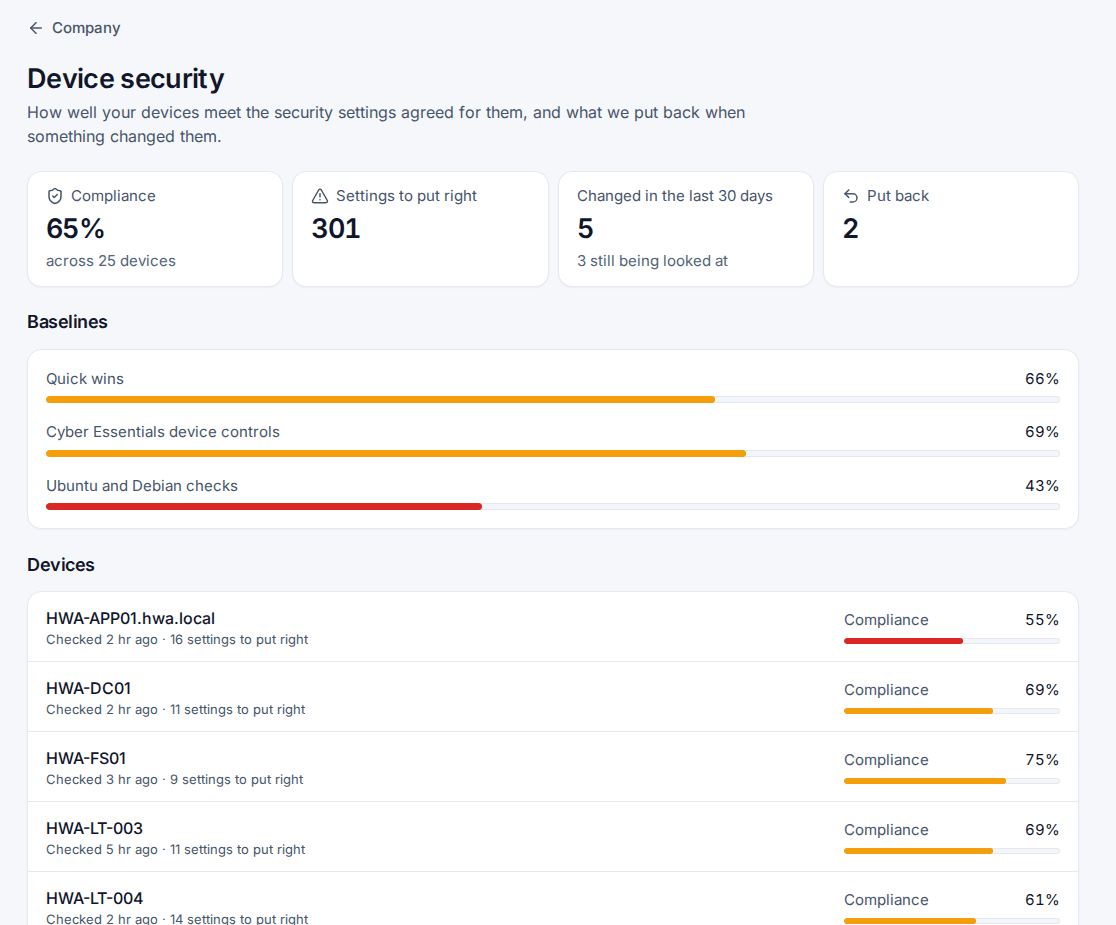This screenshot has width=1116, height=925.
Task: Click the shield icon on Compliance card
Action: coord(55,196)
